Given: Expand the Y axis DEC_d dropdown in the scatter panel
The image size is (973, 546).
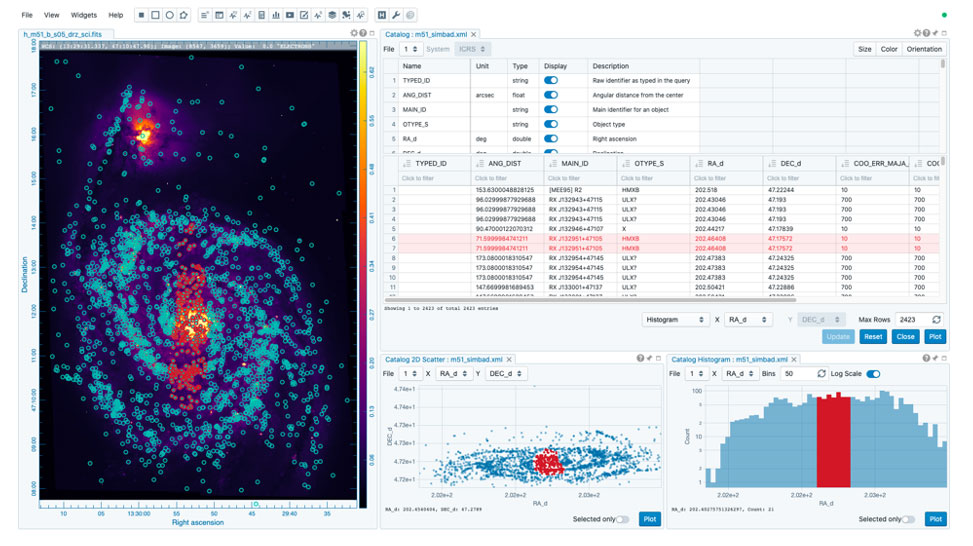Looking at the screenshot, I should (x=506, y=373).
